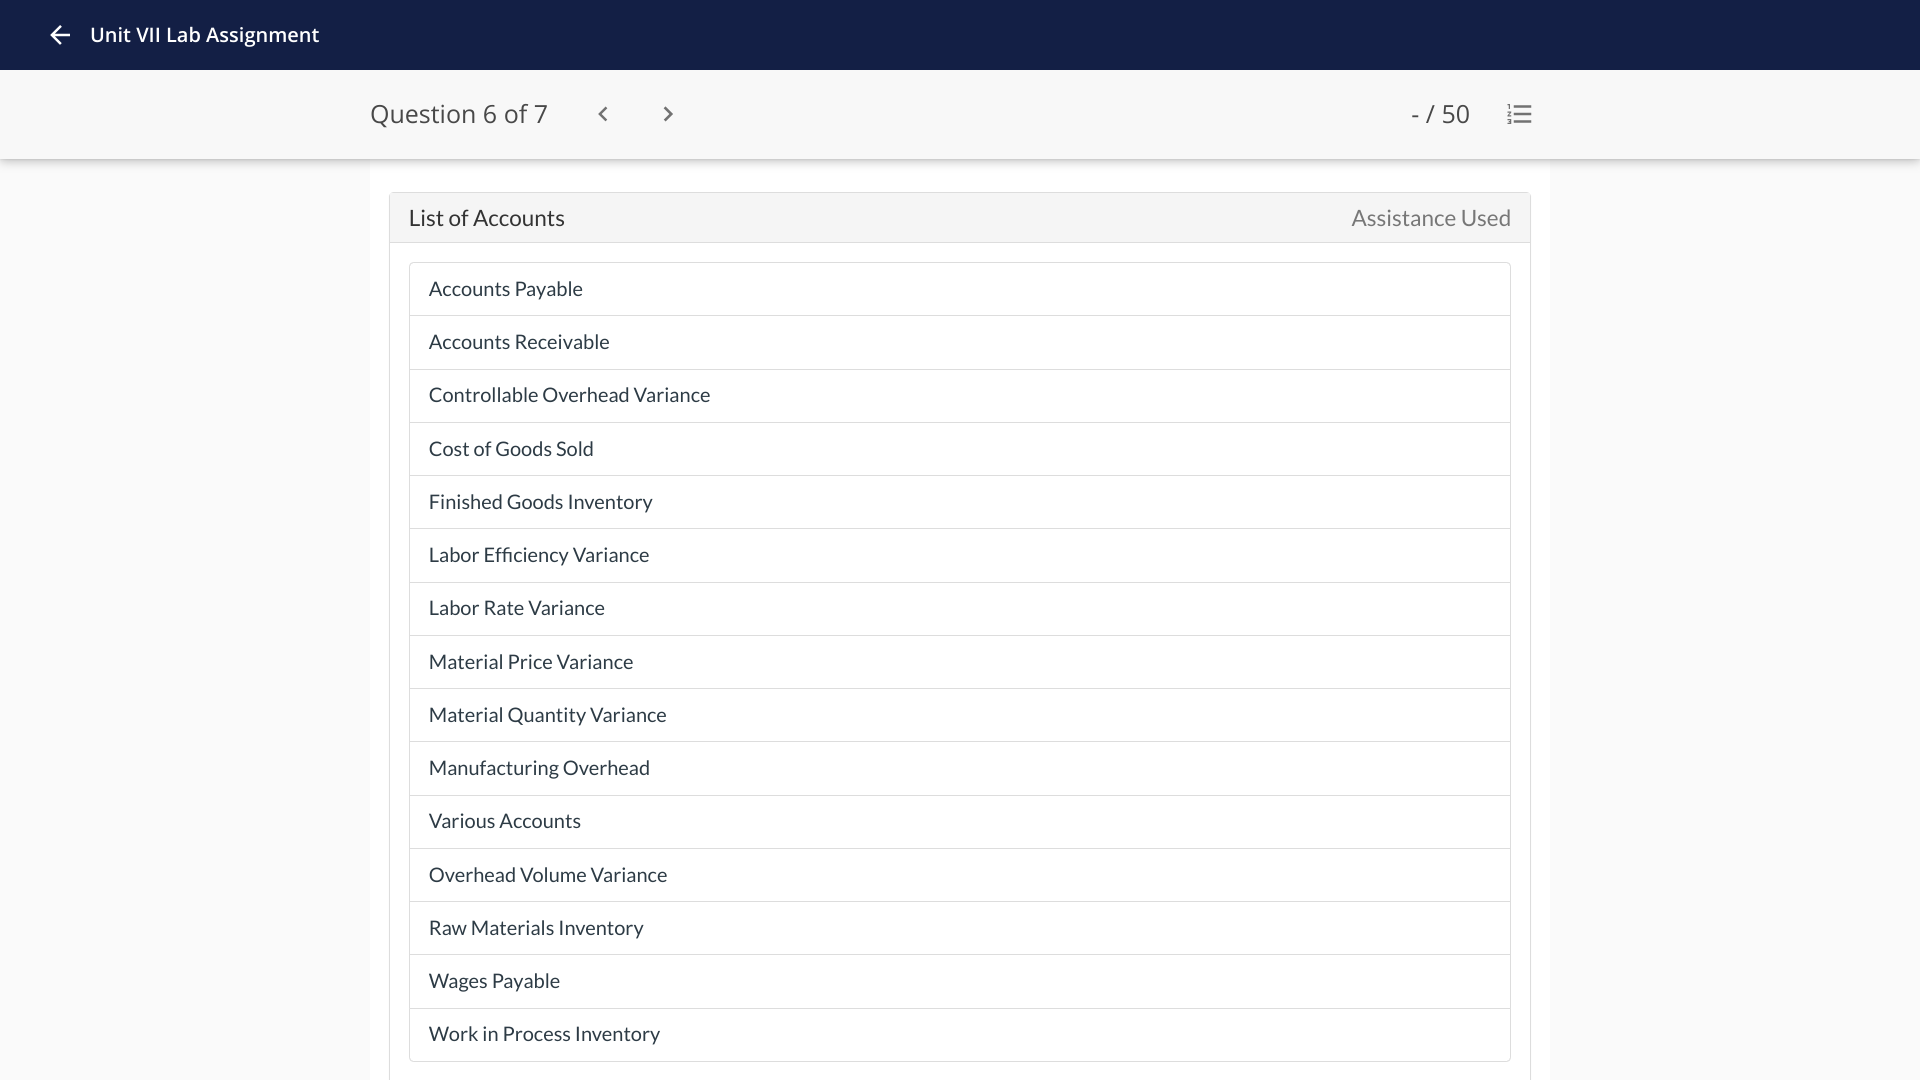Choose Controllable Overhead Variance account
This screenshot has width=1920, height=1080.
click(x=569, y=395)
